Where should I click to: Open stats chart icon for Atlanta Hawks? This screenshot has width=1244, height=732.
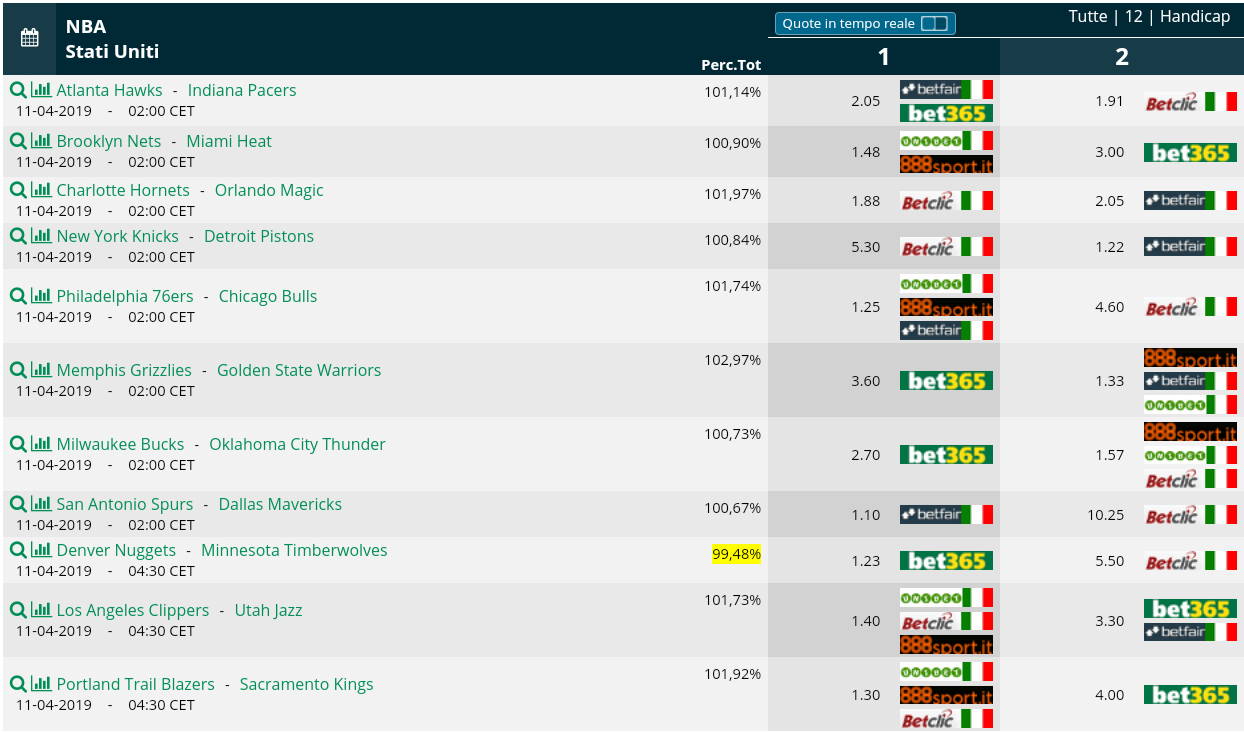41,90
